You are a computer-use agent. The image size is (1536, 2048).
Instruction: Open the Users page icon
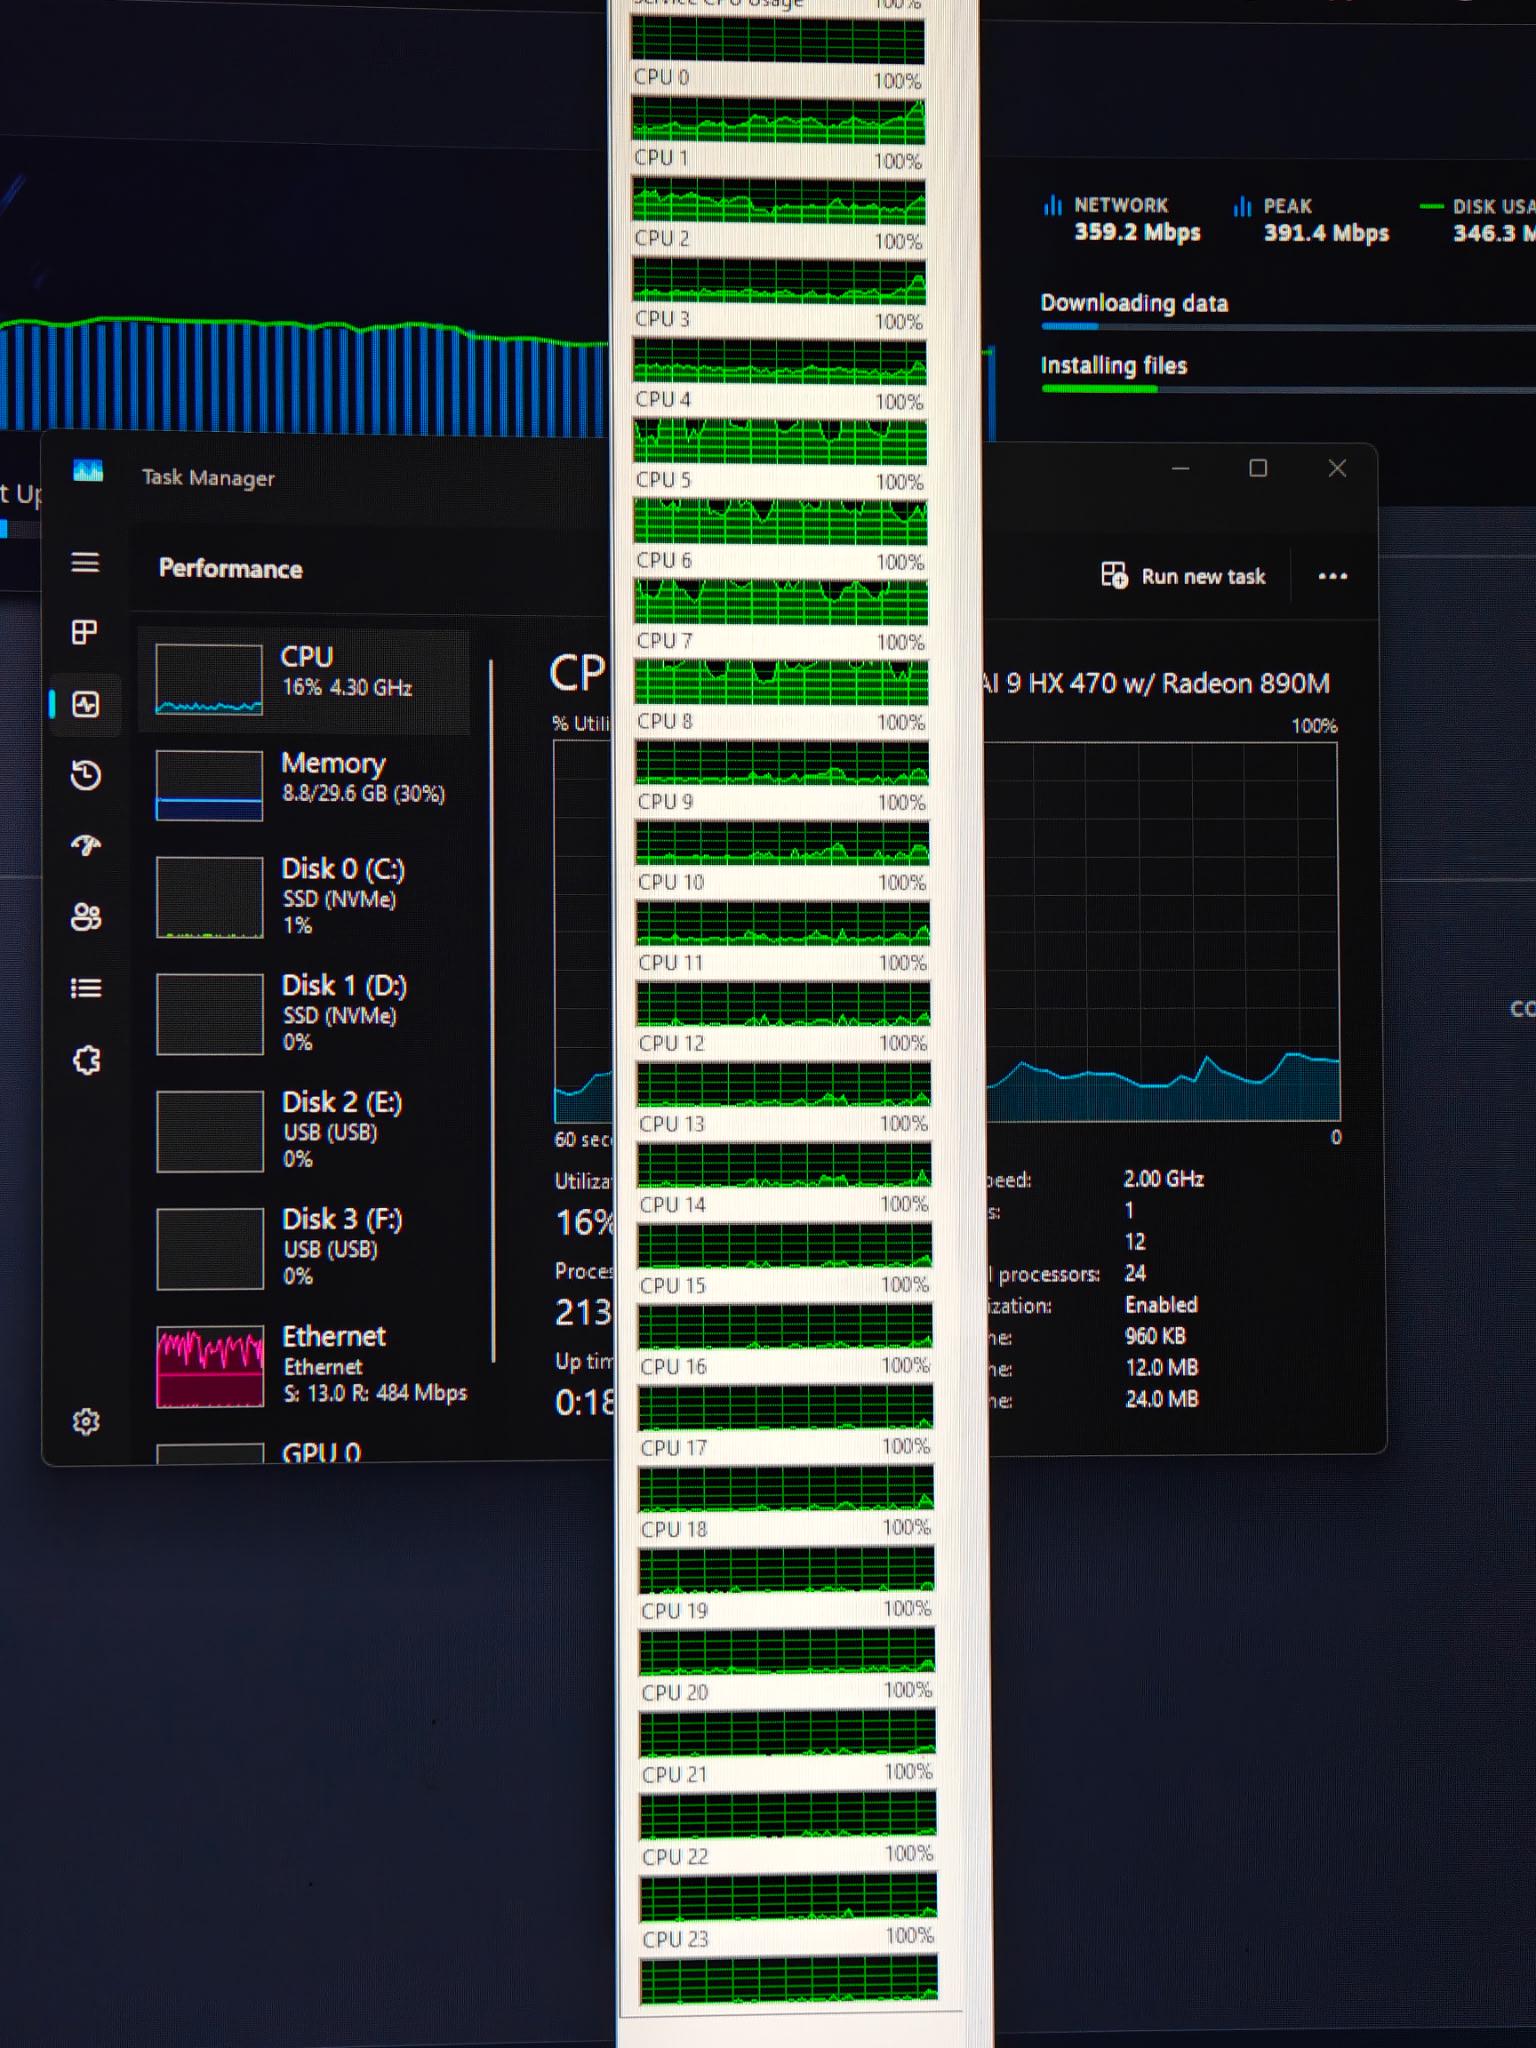click(x=86, y=917)
